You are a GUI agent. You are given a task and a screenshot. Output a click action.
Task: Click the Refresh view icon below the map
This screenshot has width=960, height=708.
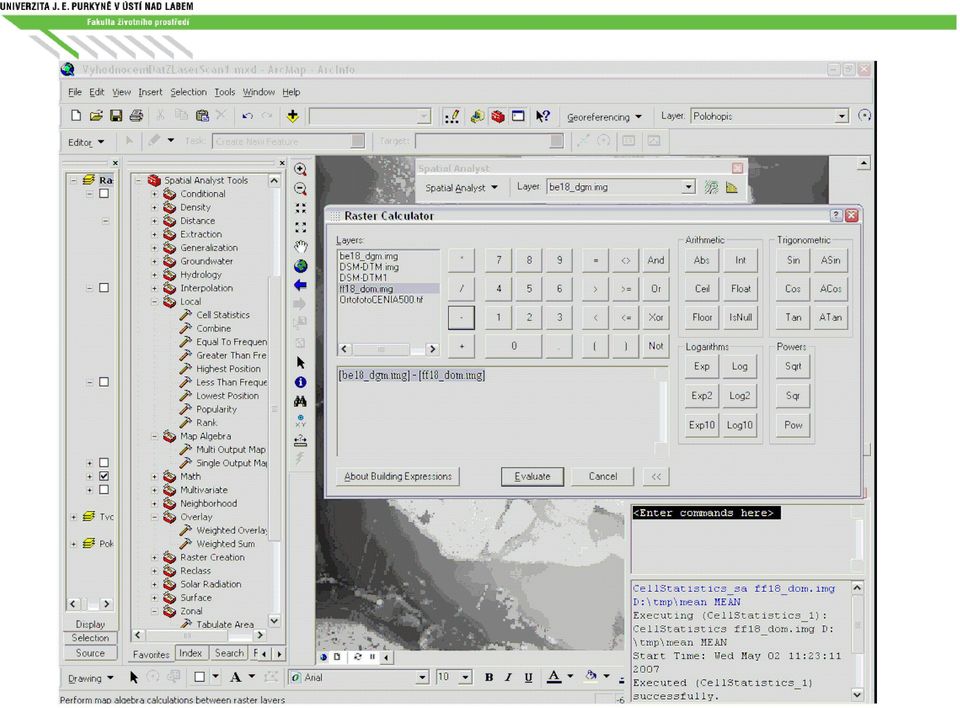358,657
